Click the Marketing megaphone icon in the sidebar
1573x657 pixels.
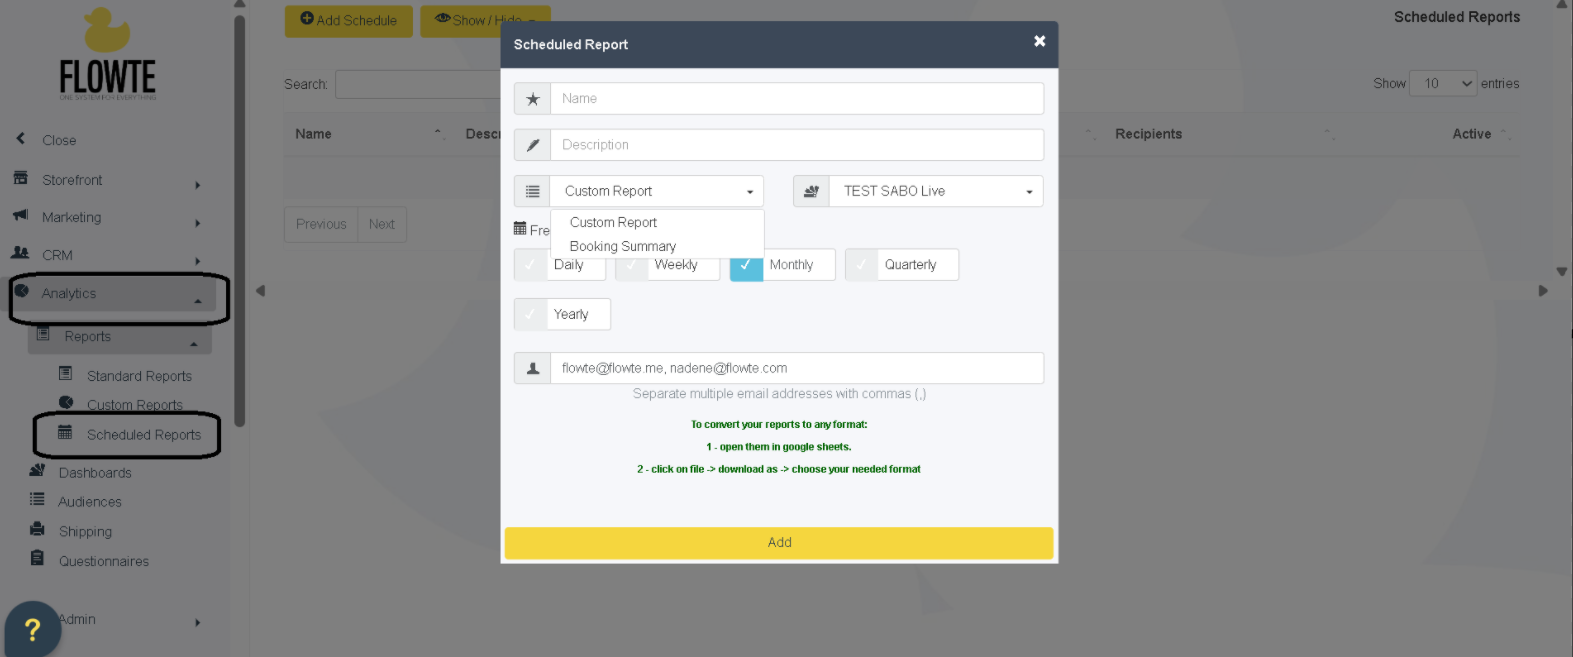coord(20,216)
